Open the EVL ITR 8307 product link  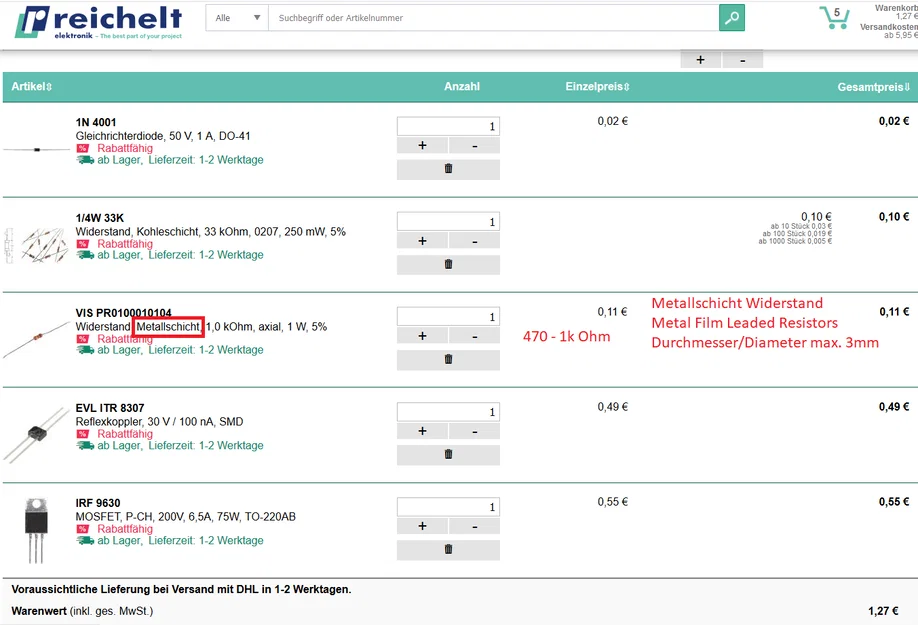[109, 408]
